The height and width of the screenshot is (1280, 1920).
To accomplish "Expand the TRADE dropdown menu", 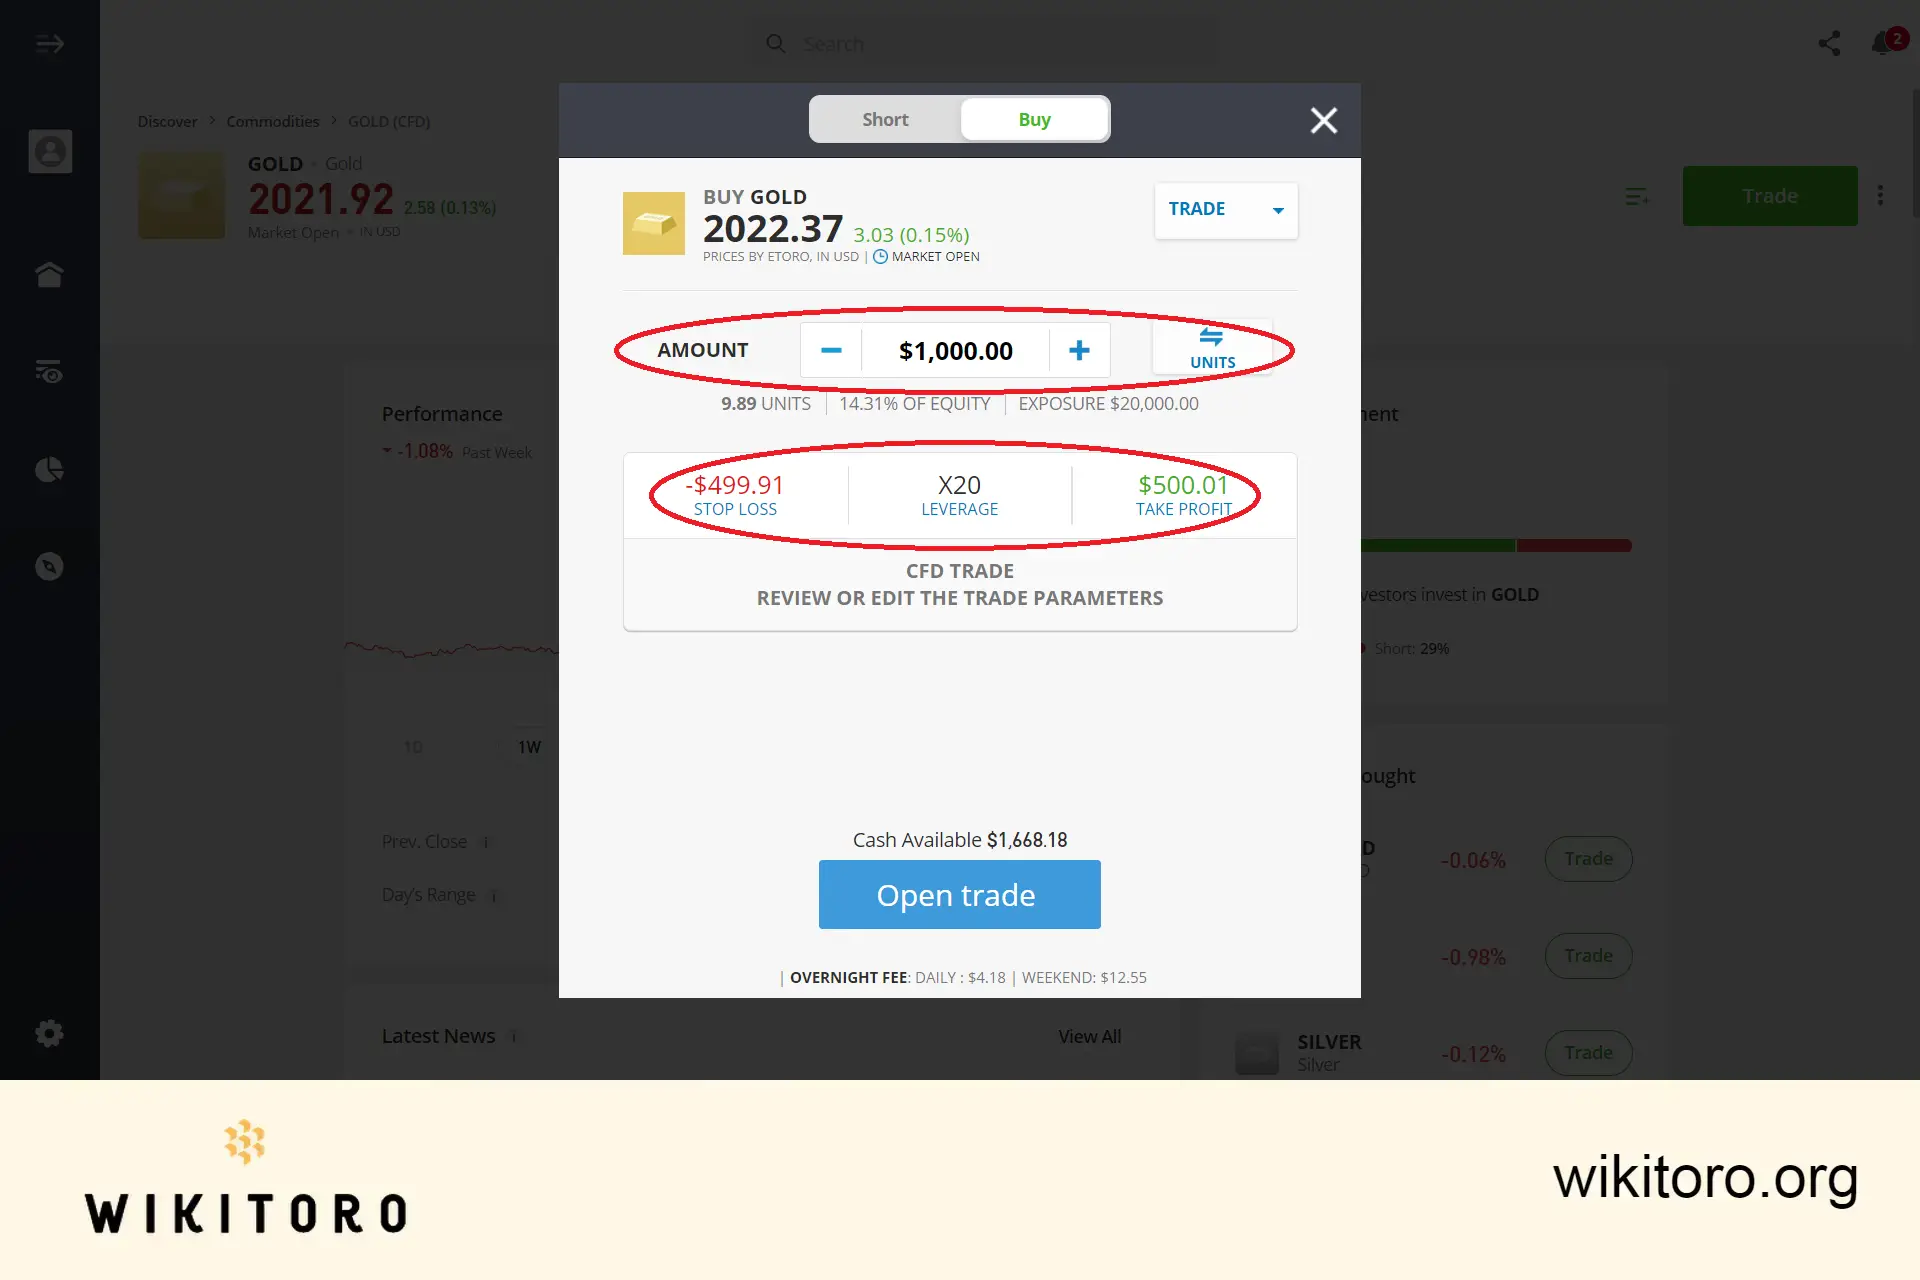I will (x=1276, y=209).
